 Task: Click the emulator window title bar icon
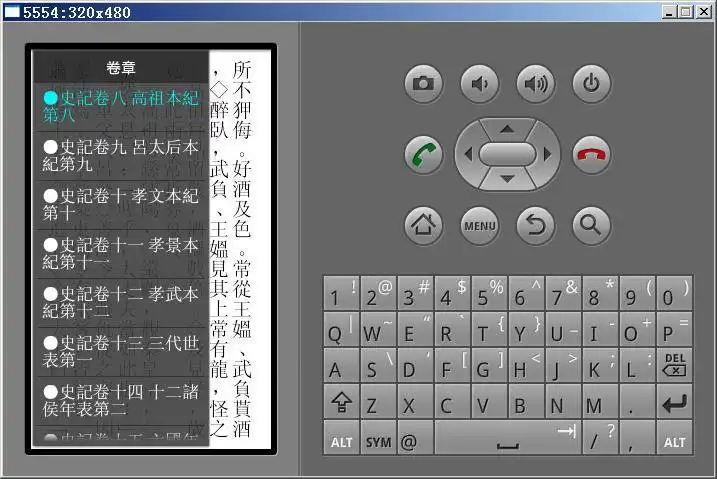12,11
